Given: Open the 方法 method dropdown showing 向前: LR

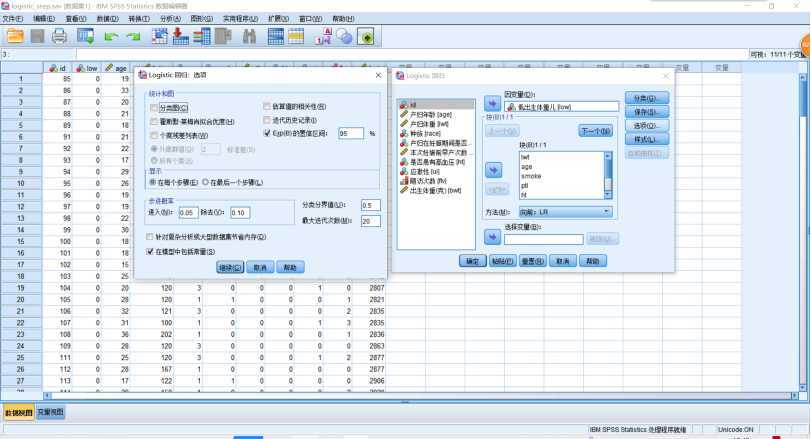Looking at the screenshot, I should click(x=565, y=212).
